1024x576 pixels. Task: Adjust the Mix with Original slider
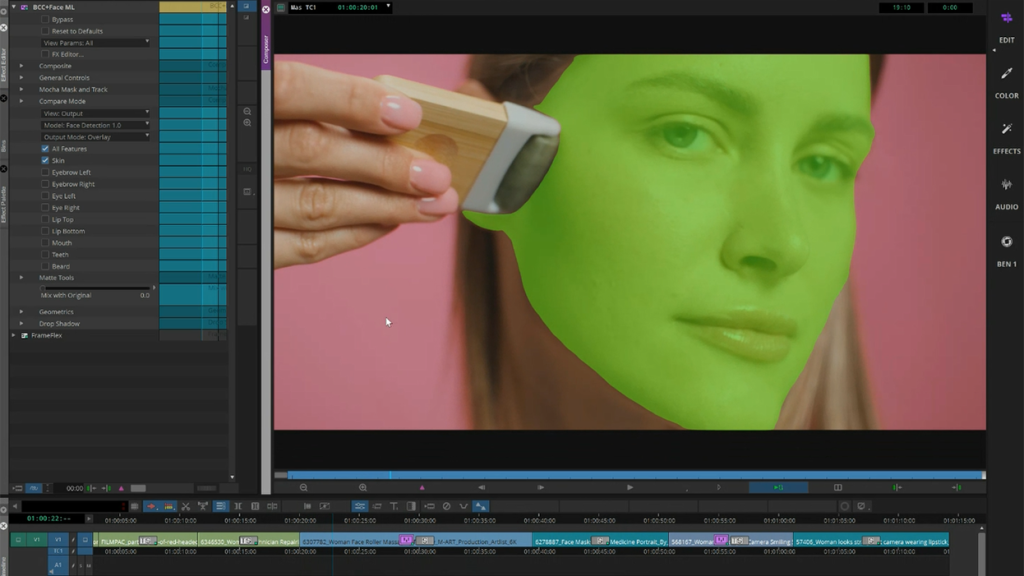click(x=95, y=289)
